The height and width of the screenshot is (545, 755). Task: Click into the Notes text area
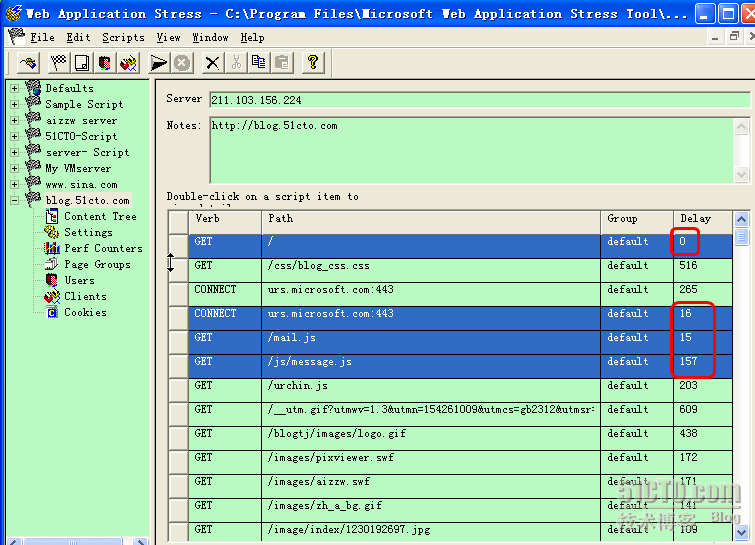click(x=472, y=150)
